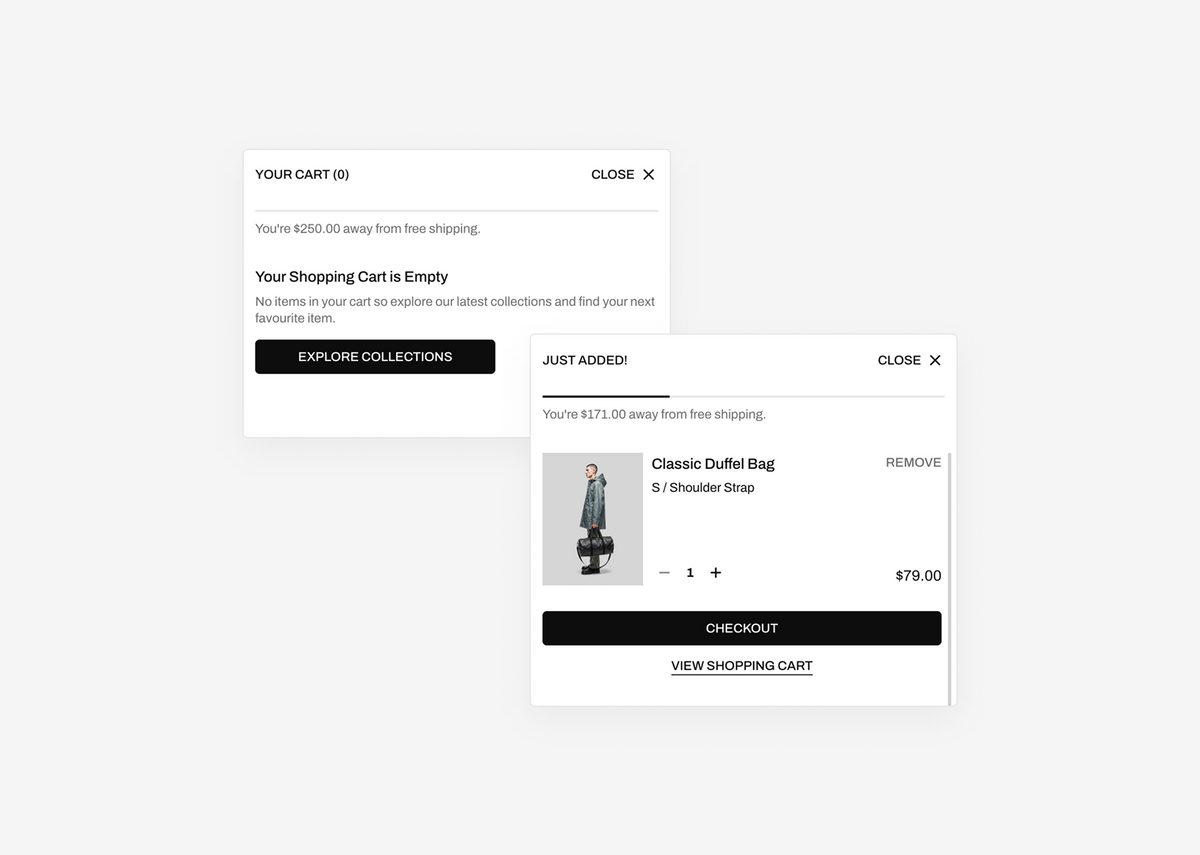1200x855 pixels.
Task: Click the JUST ADDED! heading
Action: [585, 360]
